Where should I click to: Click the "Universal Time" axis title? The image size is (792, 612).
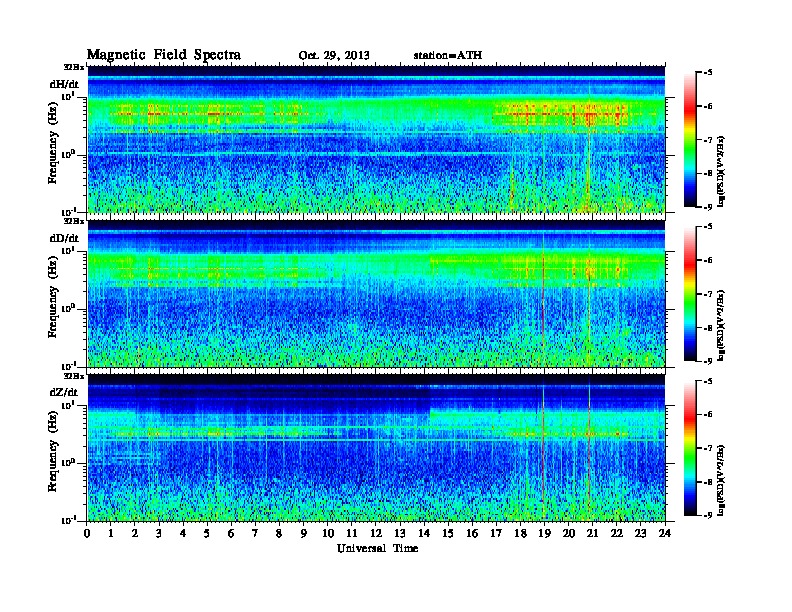377,548
